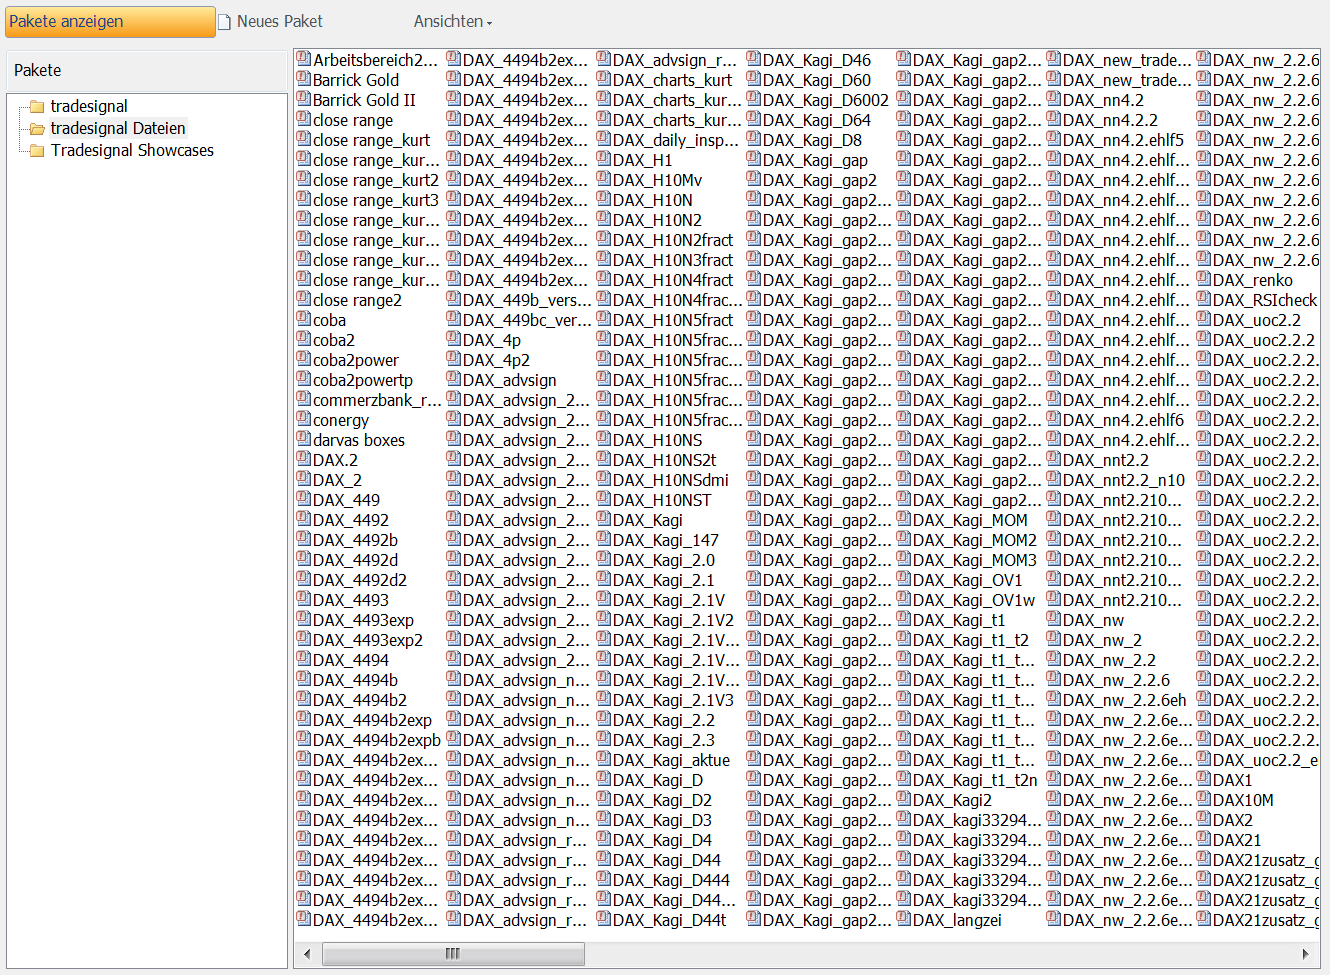Select the Barrick Gold package
This screenshot has height=975, width=1330.
356,80
